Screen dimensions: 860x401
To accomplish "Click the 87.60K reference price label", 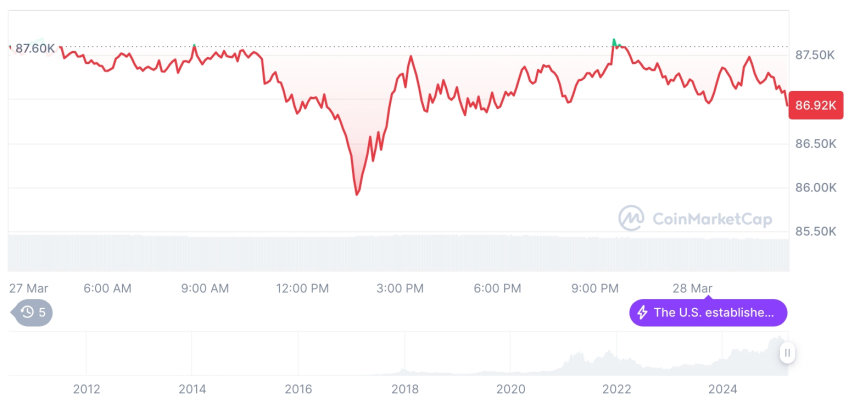I will tap(34, 48).
